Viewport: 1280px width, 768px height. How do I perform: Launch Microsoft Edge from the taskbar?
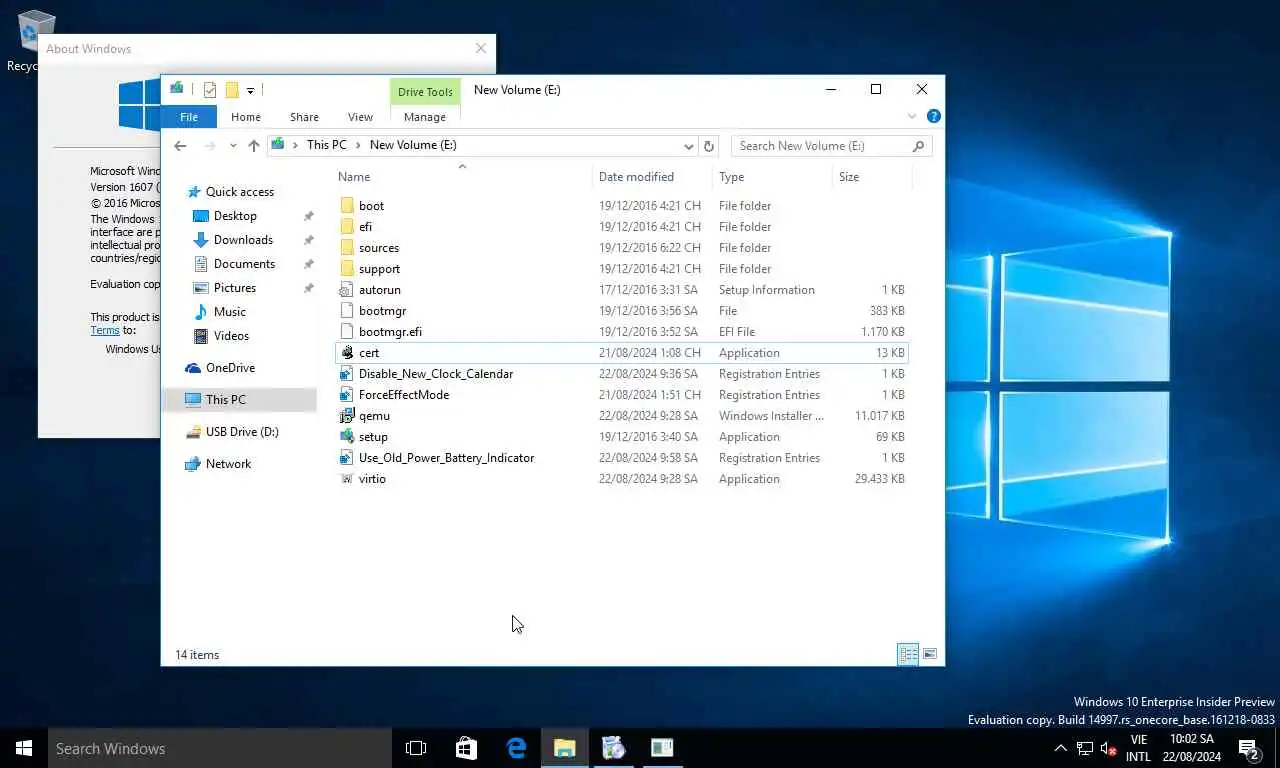(516, 748)
